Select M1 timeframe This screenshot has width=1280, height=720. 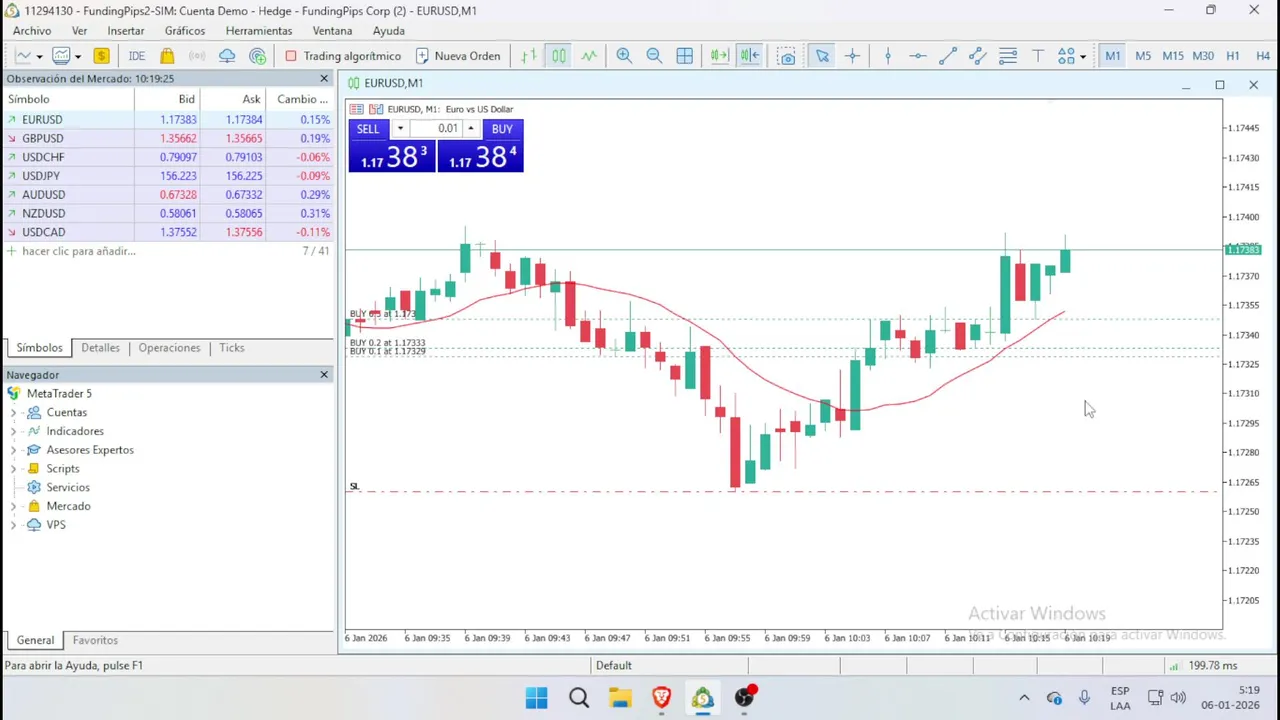[1113, 56]
